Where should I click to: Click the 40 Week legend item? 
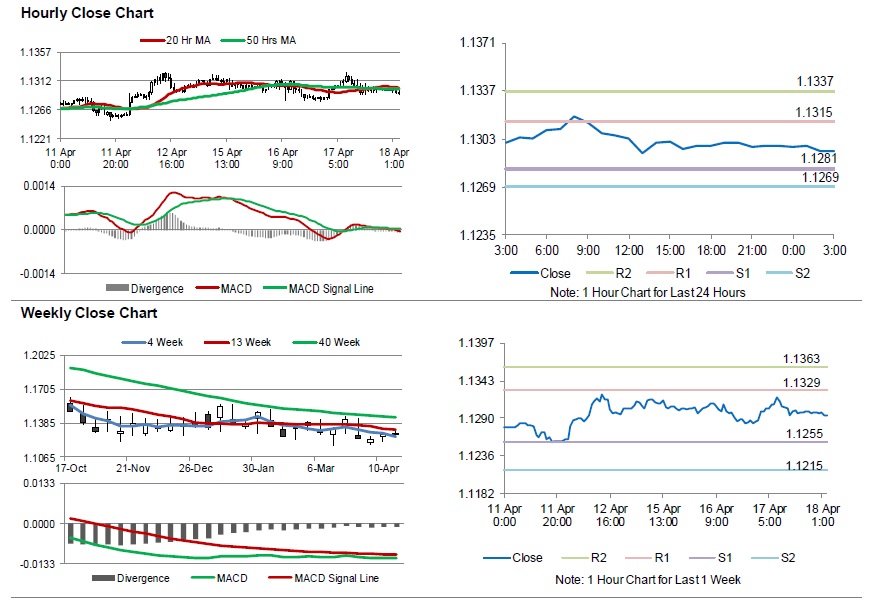[326, 343]
